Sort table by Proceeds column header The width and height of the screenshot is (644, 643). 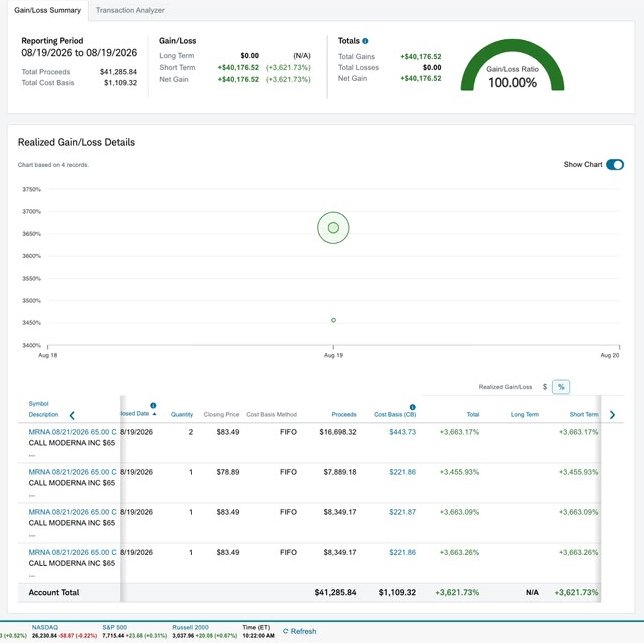344,414
